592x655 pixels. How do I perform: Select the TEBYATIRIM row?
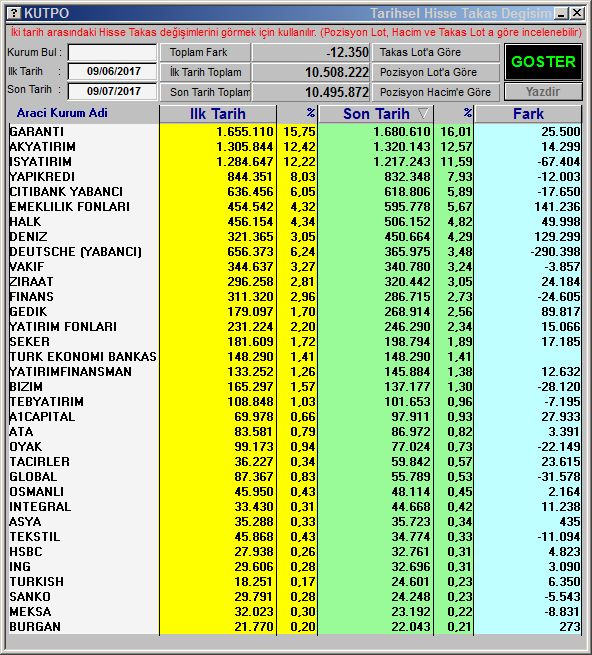tap(295, 402)
